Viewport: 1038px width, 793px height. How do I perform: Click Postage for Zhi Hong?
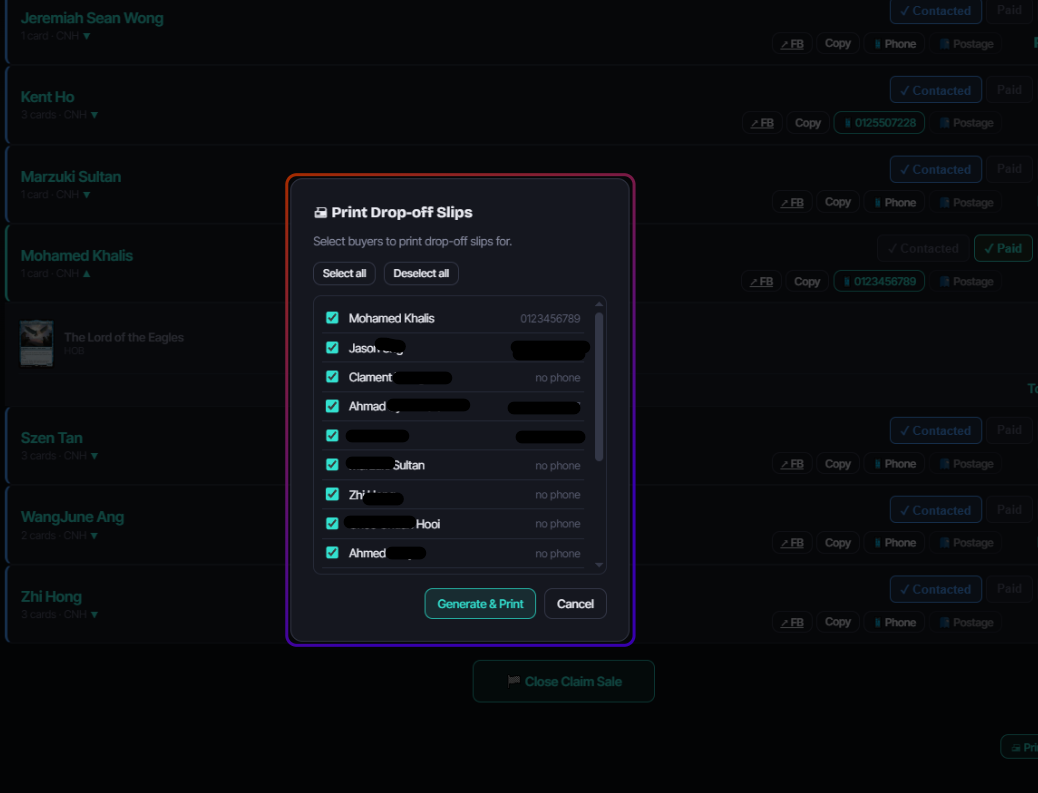[x=966, y=622]
